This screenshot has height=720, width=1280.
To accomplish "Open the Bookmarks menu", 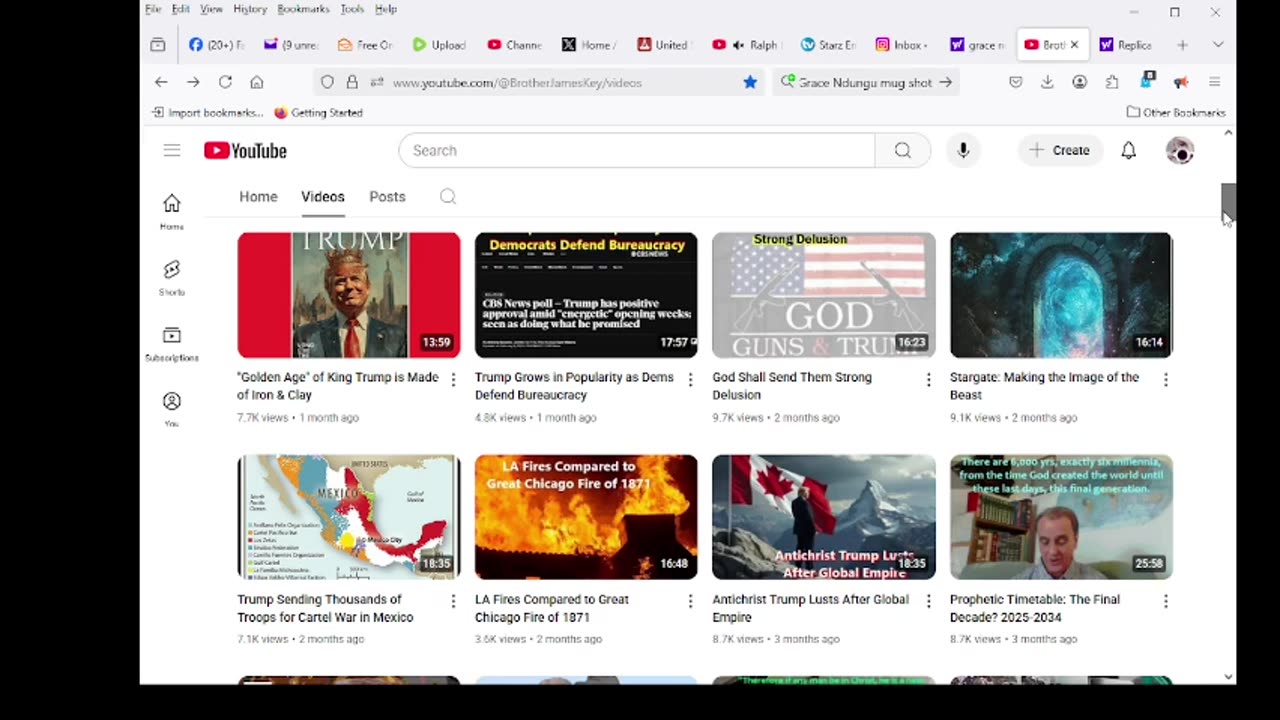I will (x=303, y=9).
